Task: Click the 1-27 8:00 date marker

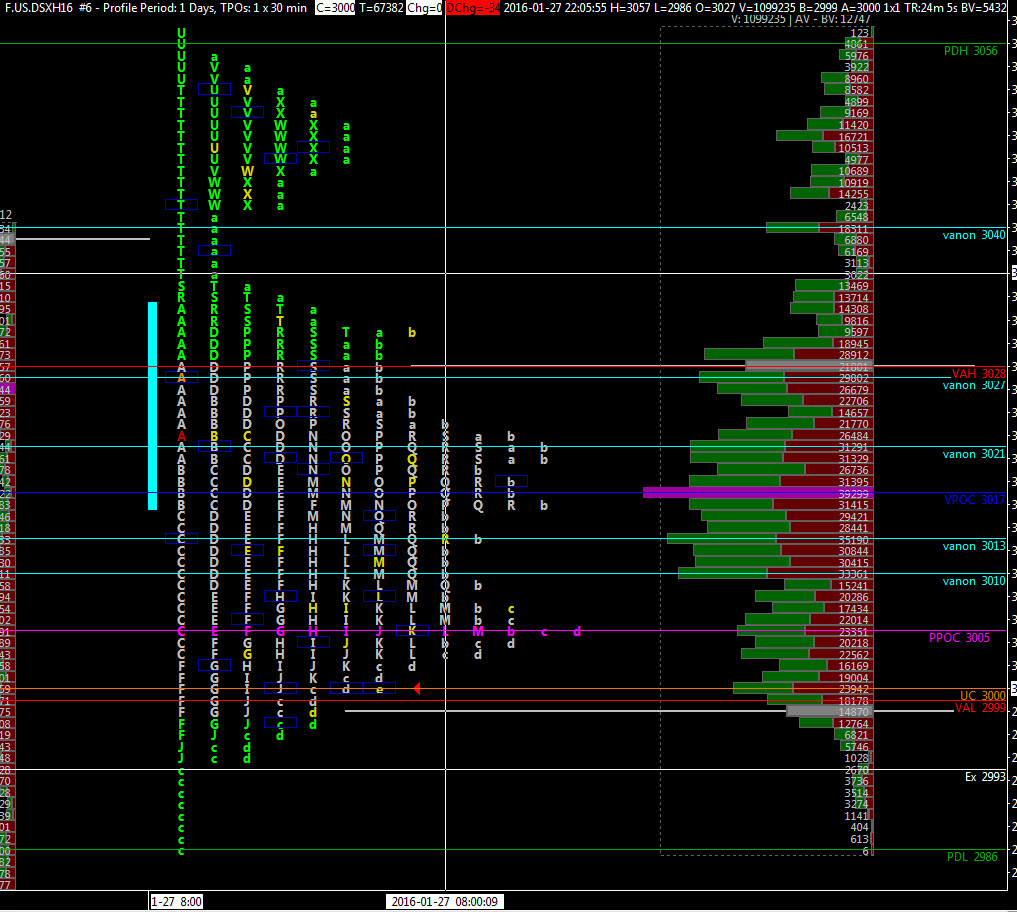Action: click(176, 902)
